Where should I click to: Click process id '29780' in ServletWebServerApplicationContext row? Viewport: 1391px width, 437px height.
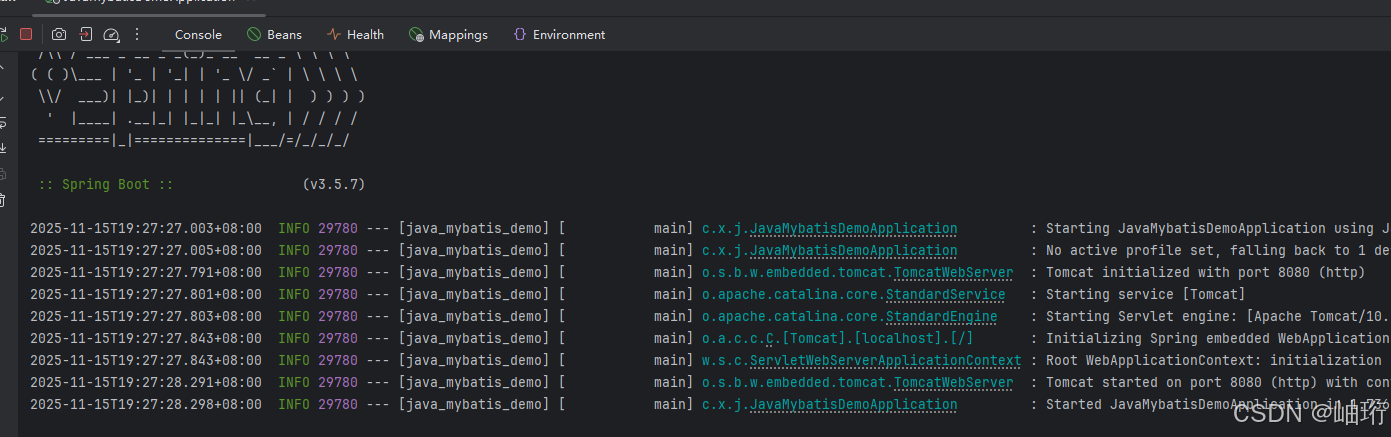tap(338, 360)
